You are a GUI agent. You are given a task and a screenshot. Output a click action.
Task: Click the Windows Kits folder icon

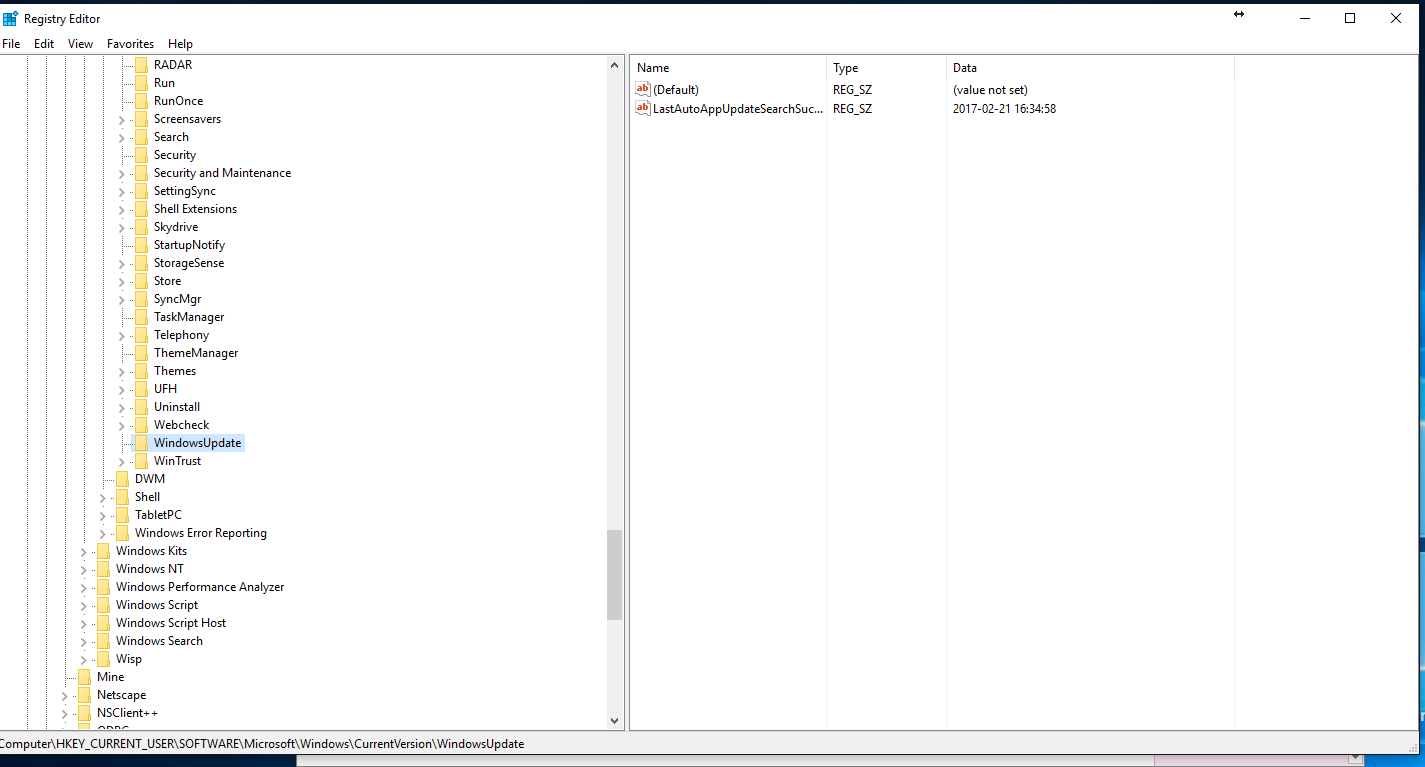click(x=103, y=551)
